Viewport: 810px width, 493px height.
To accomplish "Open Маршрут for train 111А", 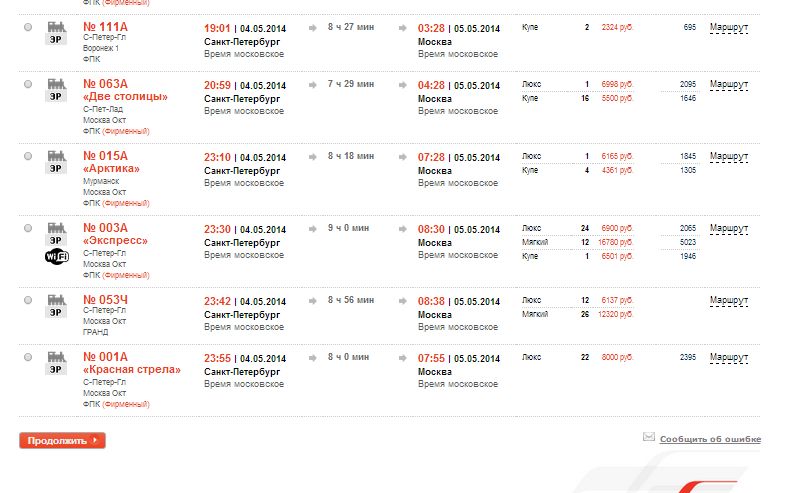I will pyautogui.click(x=728, y=27).
